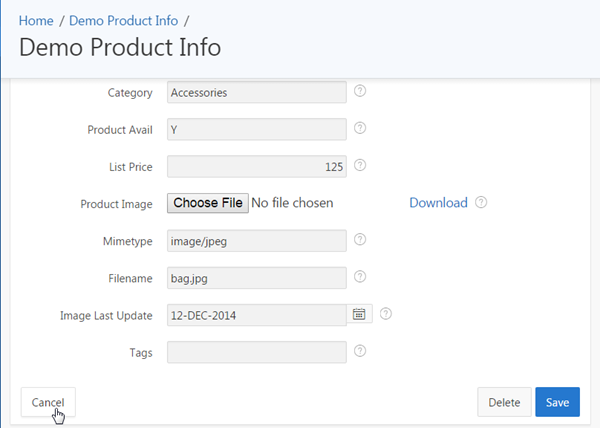Image resolution: width=600 pixels, height=428 pixels.
Task: Click help icon next to Download link
Action: click(481, 202)
